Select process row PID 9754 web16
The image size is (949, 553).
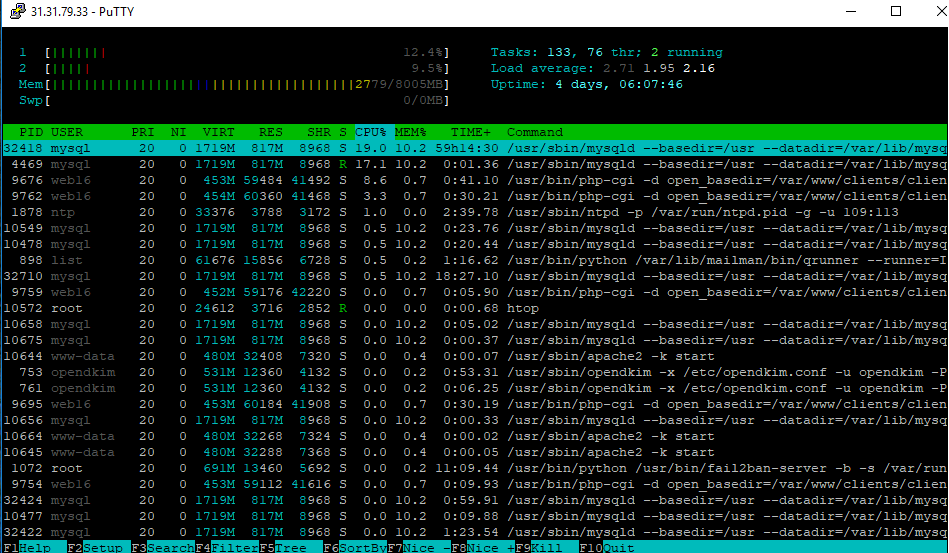coord(474,485)
